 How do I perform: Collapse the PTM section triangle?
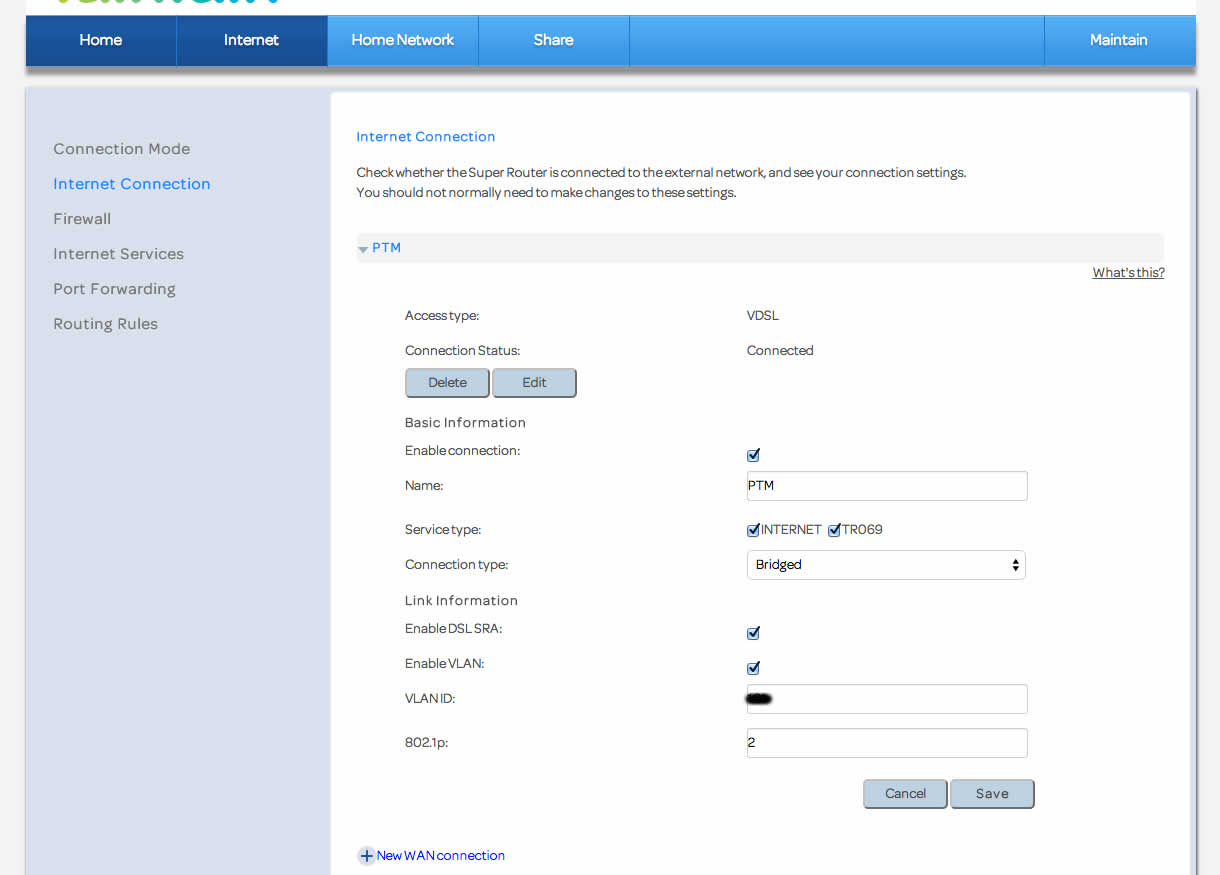point(363,249)
